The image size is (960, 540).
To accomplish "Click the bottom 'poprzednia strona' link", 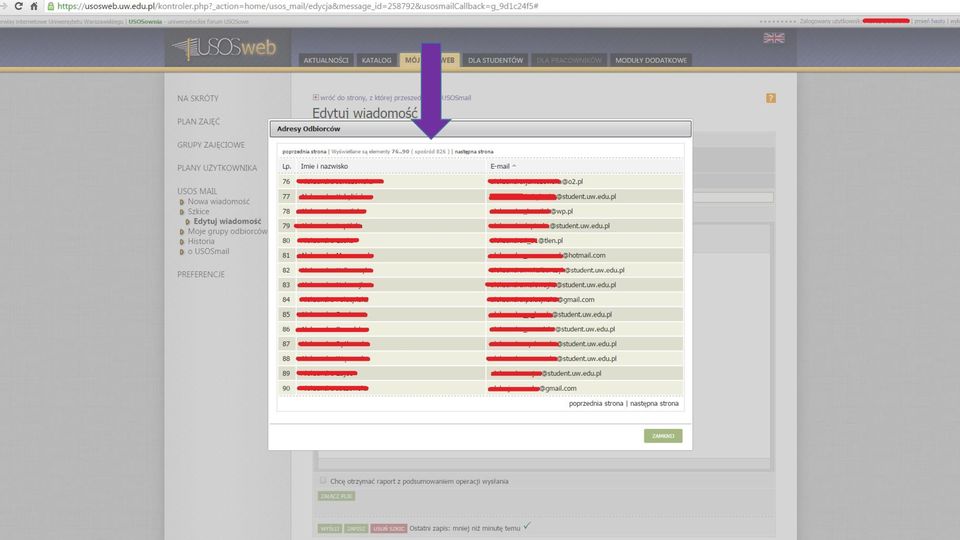I will (596, 403).
